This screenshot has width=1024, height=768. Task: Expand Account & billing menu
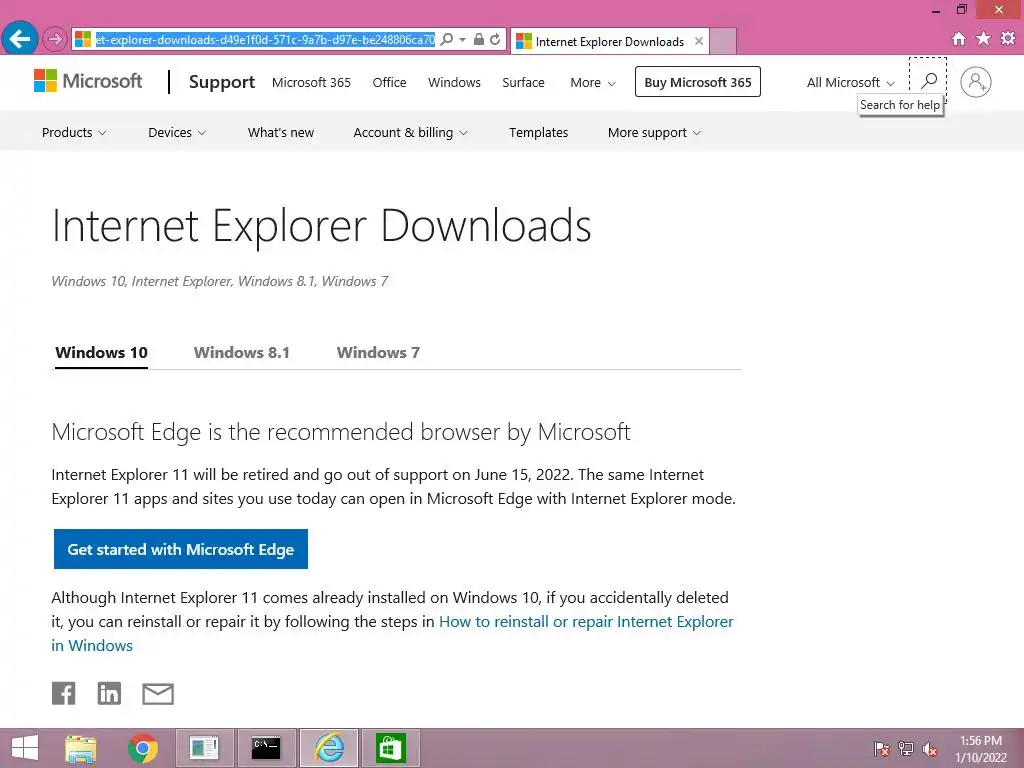410,133
